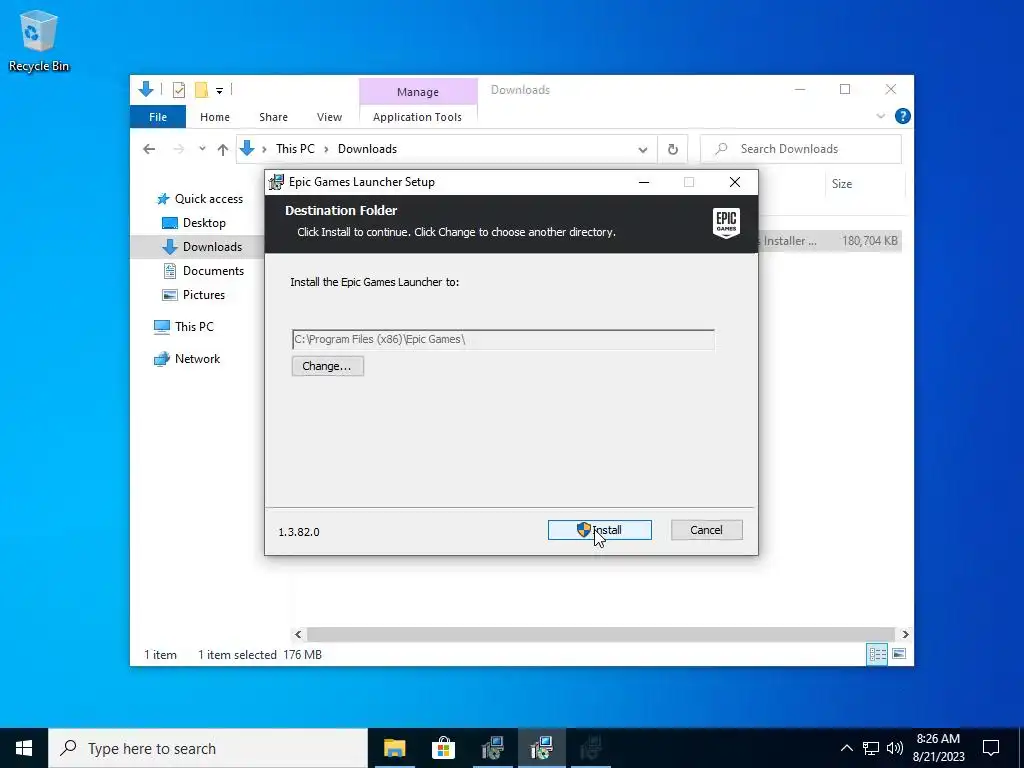Image resolution: width=1024 pixels, height=768 pixels.
Task: Open Customize Quick Access Toolbar dropdown
Action: tap(219, 91)
